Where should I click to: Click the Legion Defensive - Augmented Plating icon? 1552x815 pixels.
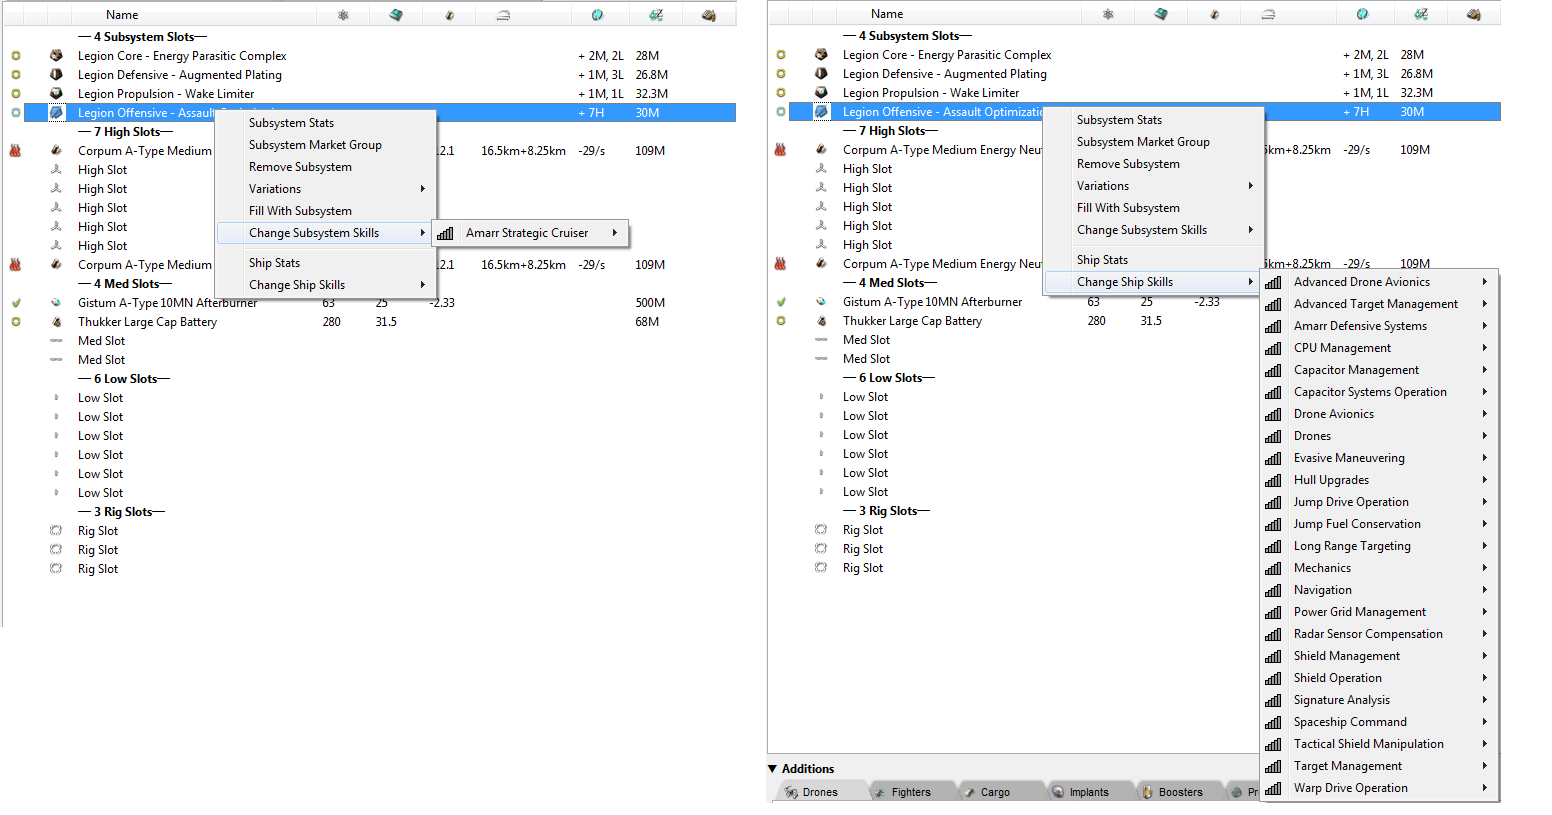click(x=55, y=74)
